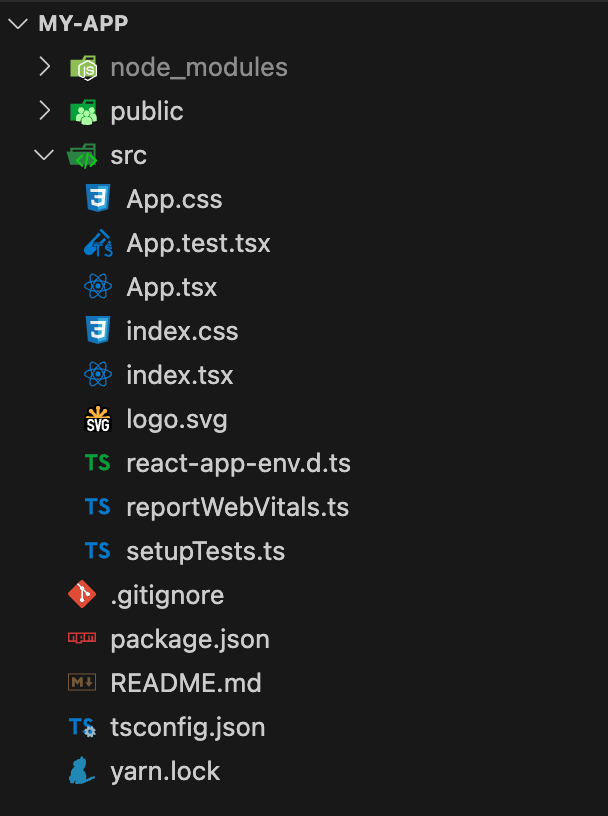Expand the public folder chevron
The height and width of the screenshot is (816, 608).
[x=44, y=111]
